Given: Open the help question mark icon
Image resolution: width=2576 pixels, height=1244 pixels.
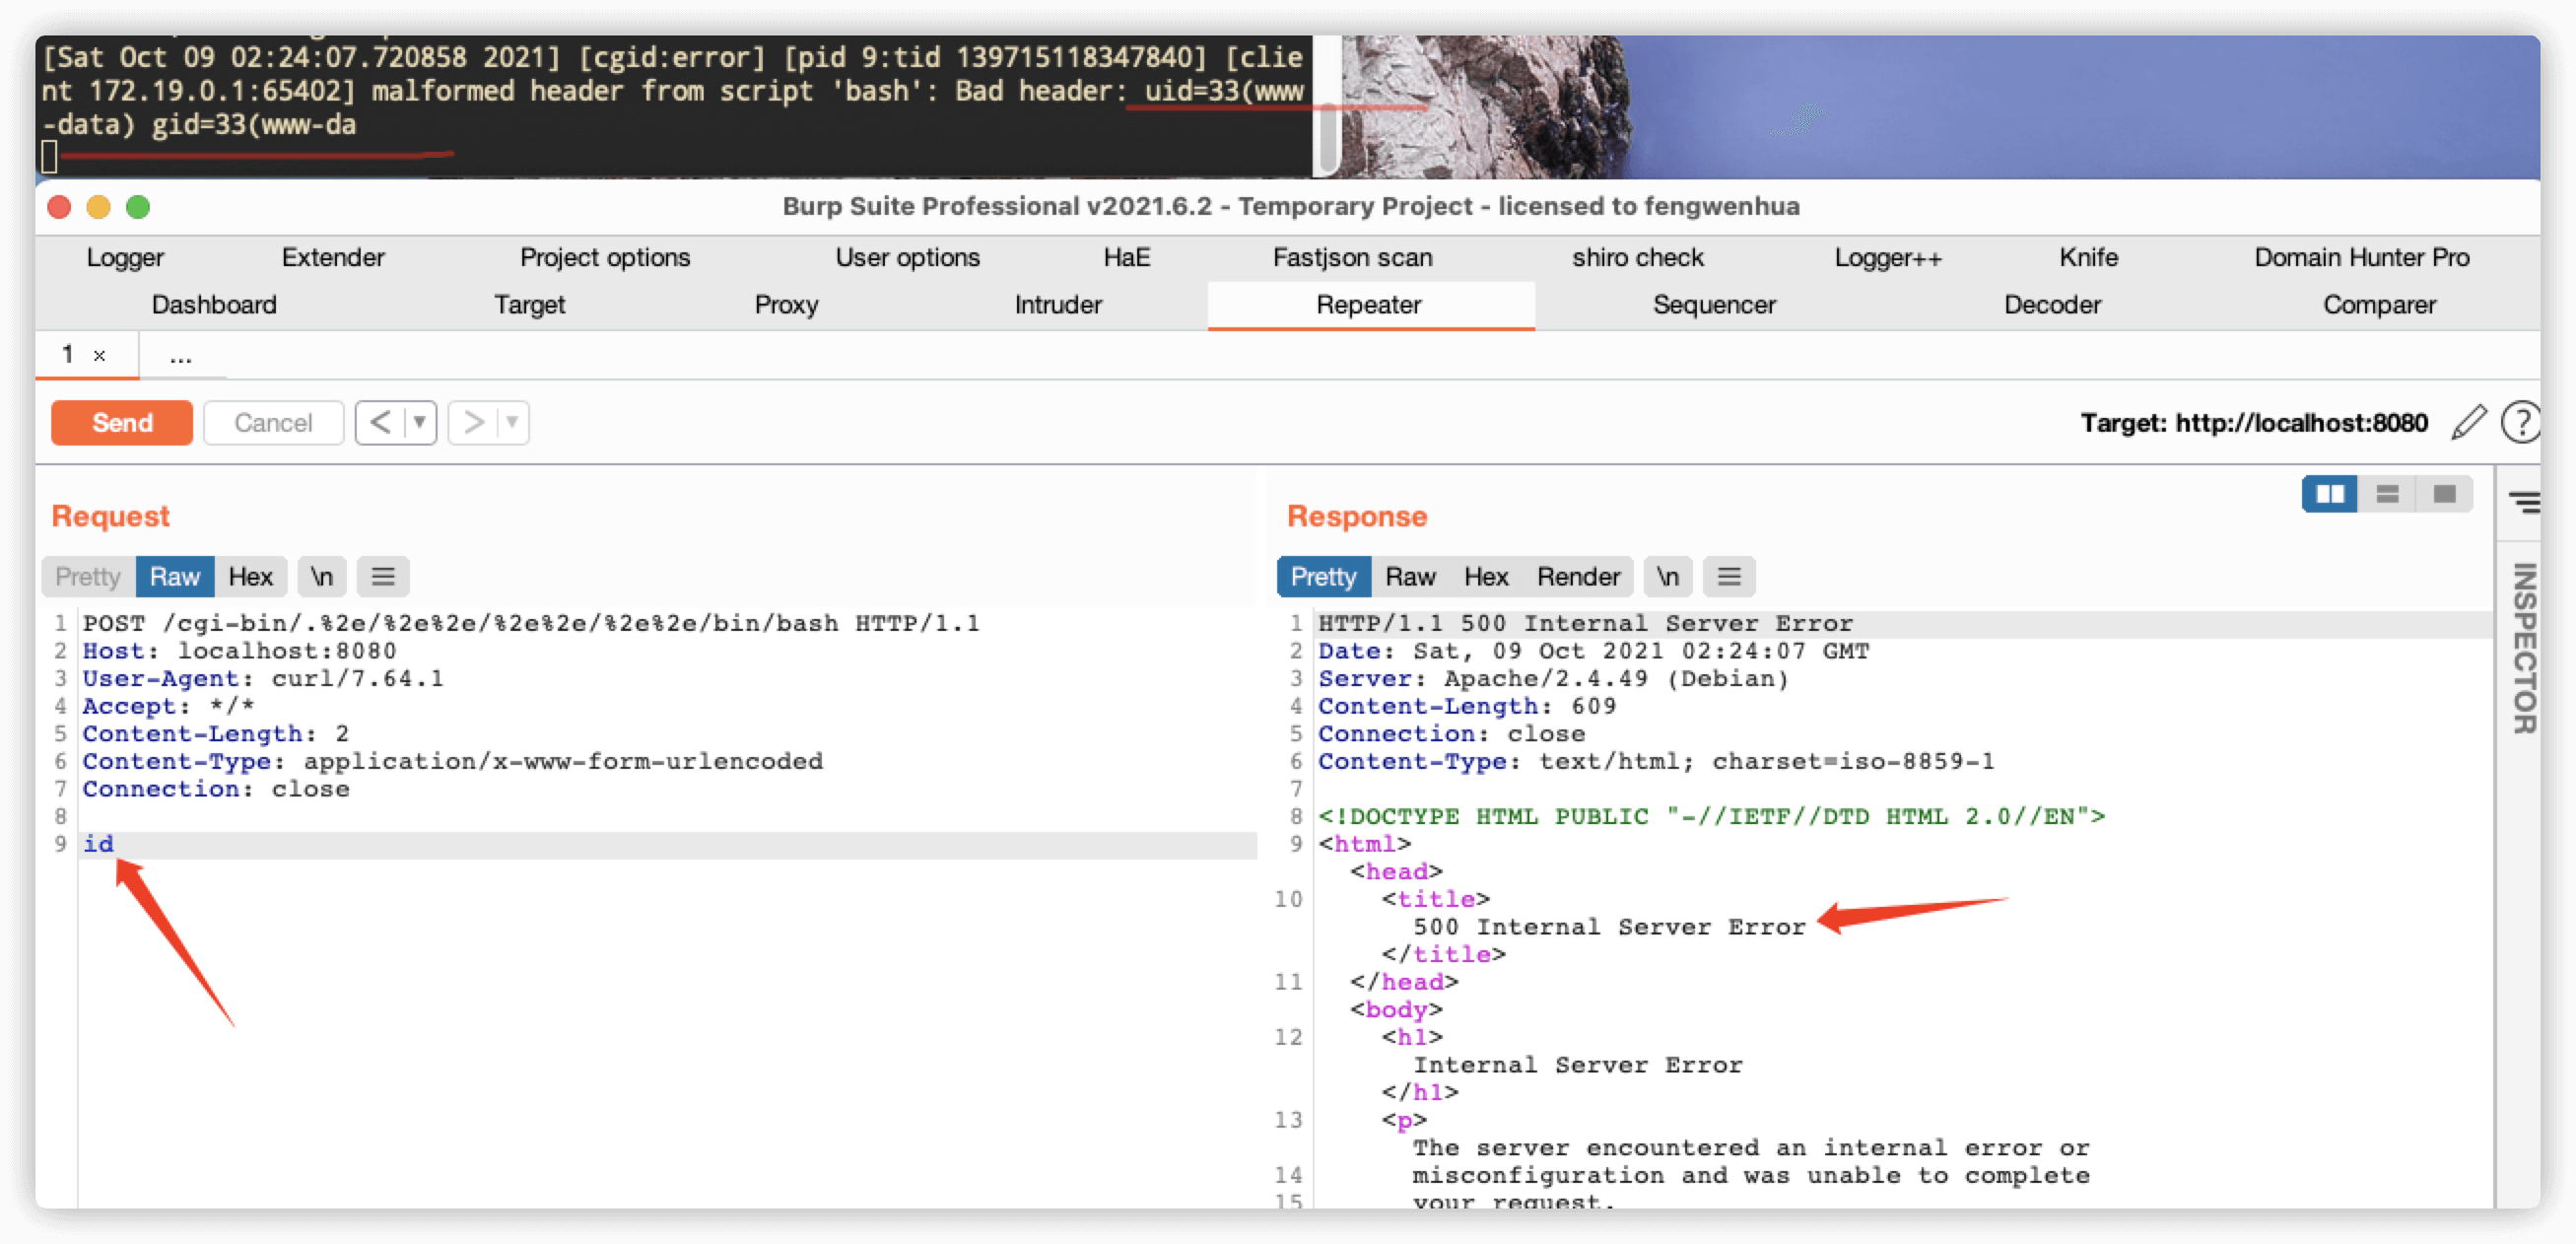Looking at the screenshot, I should 2520,423.
